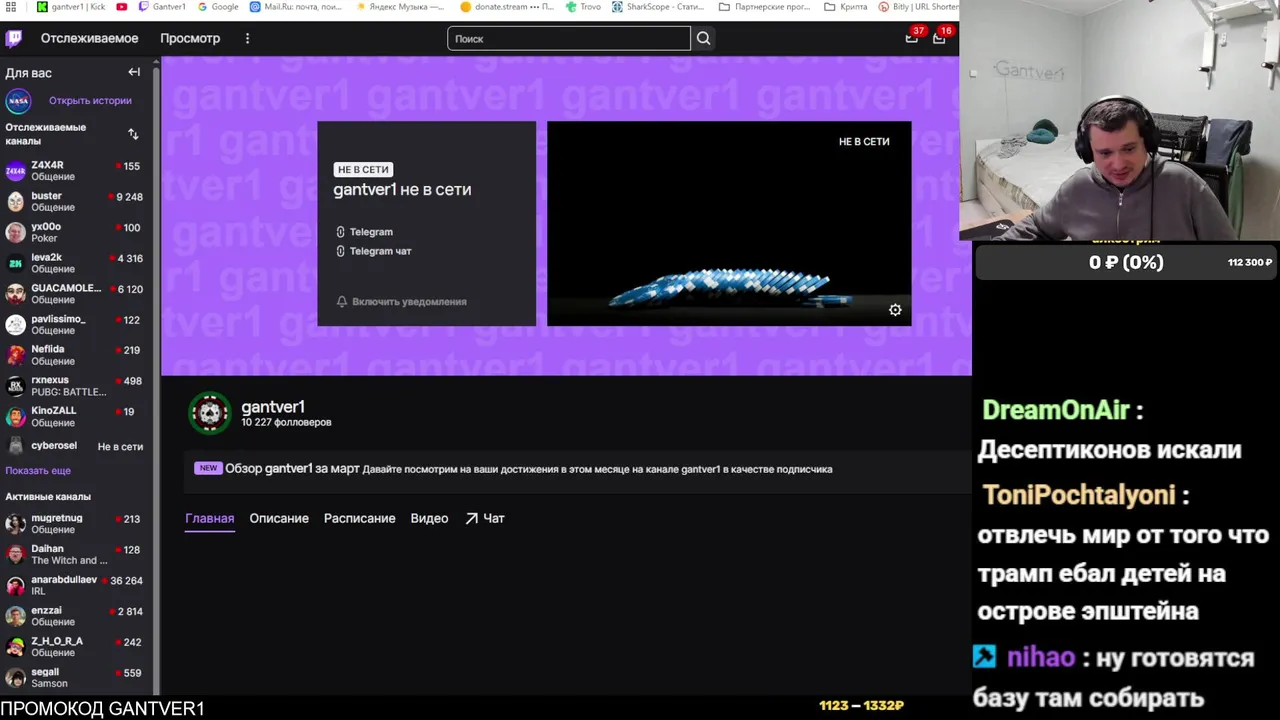Open the NASA story avatar

(x=18, y=101)
